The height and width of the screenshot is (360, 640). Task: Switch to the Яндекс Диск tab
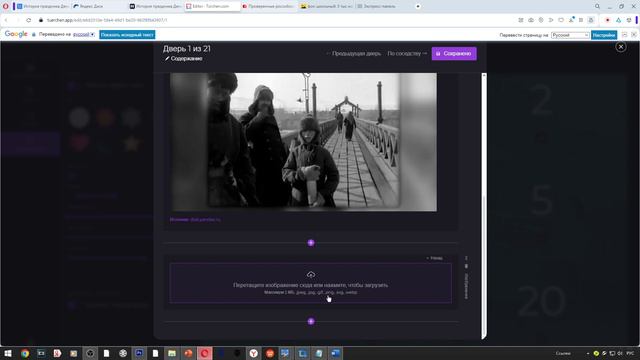[99, 6]
